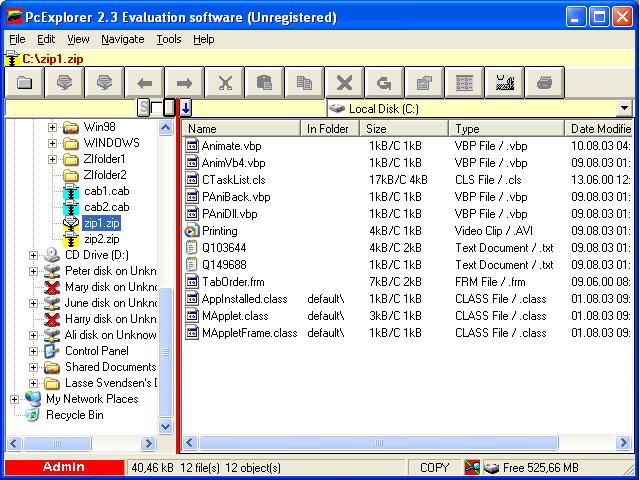The height and width of the screenshot is (480, 640).
Task: Expand the WINDOWS folder node
Action: click(x=52, y=143)
